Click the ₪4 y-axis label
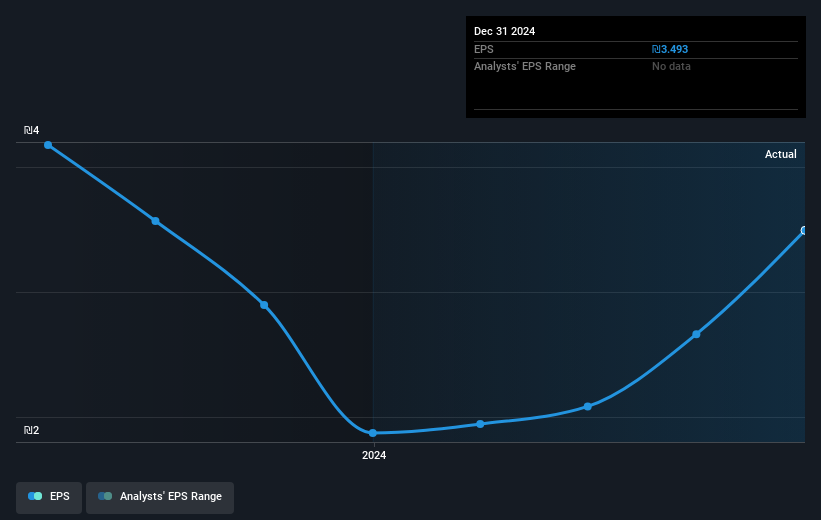Screen dimensions: 821x520 click(31, 130)
